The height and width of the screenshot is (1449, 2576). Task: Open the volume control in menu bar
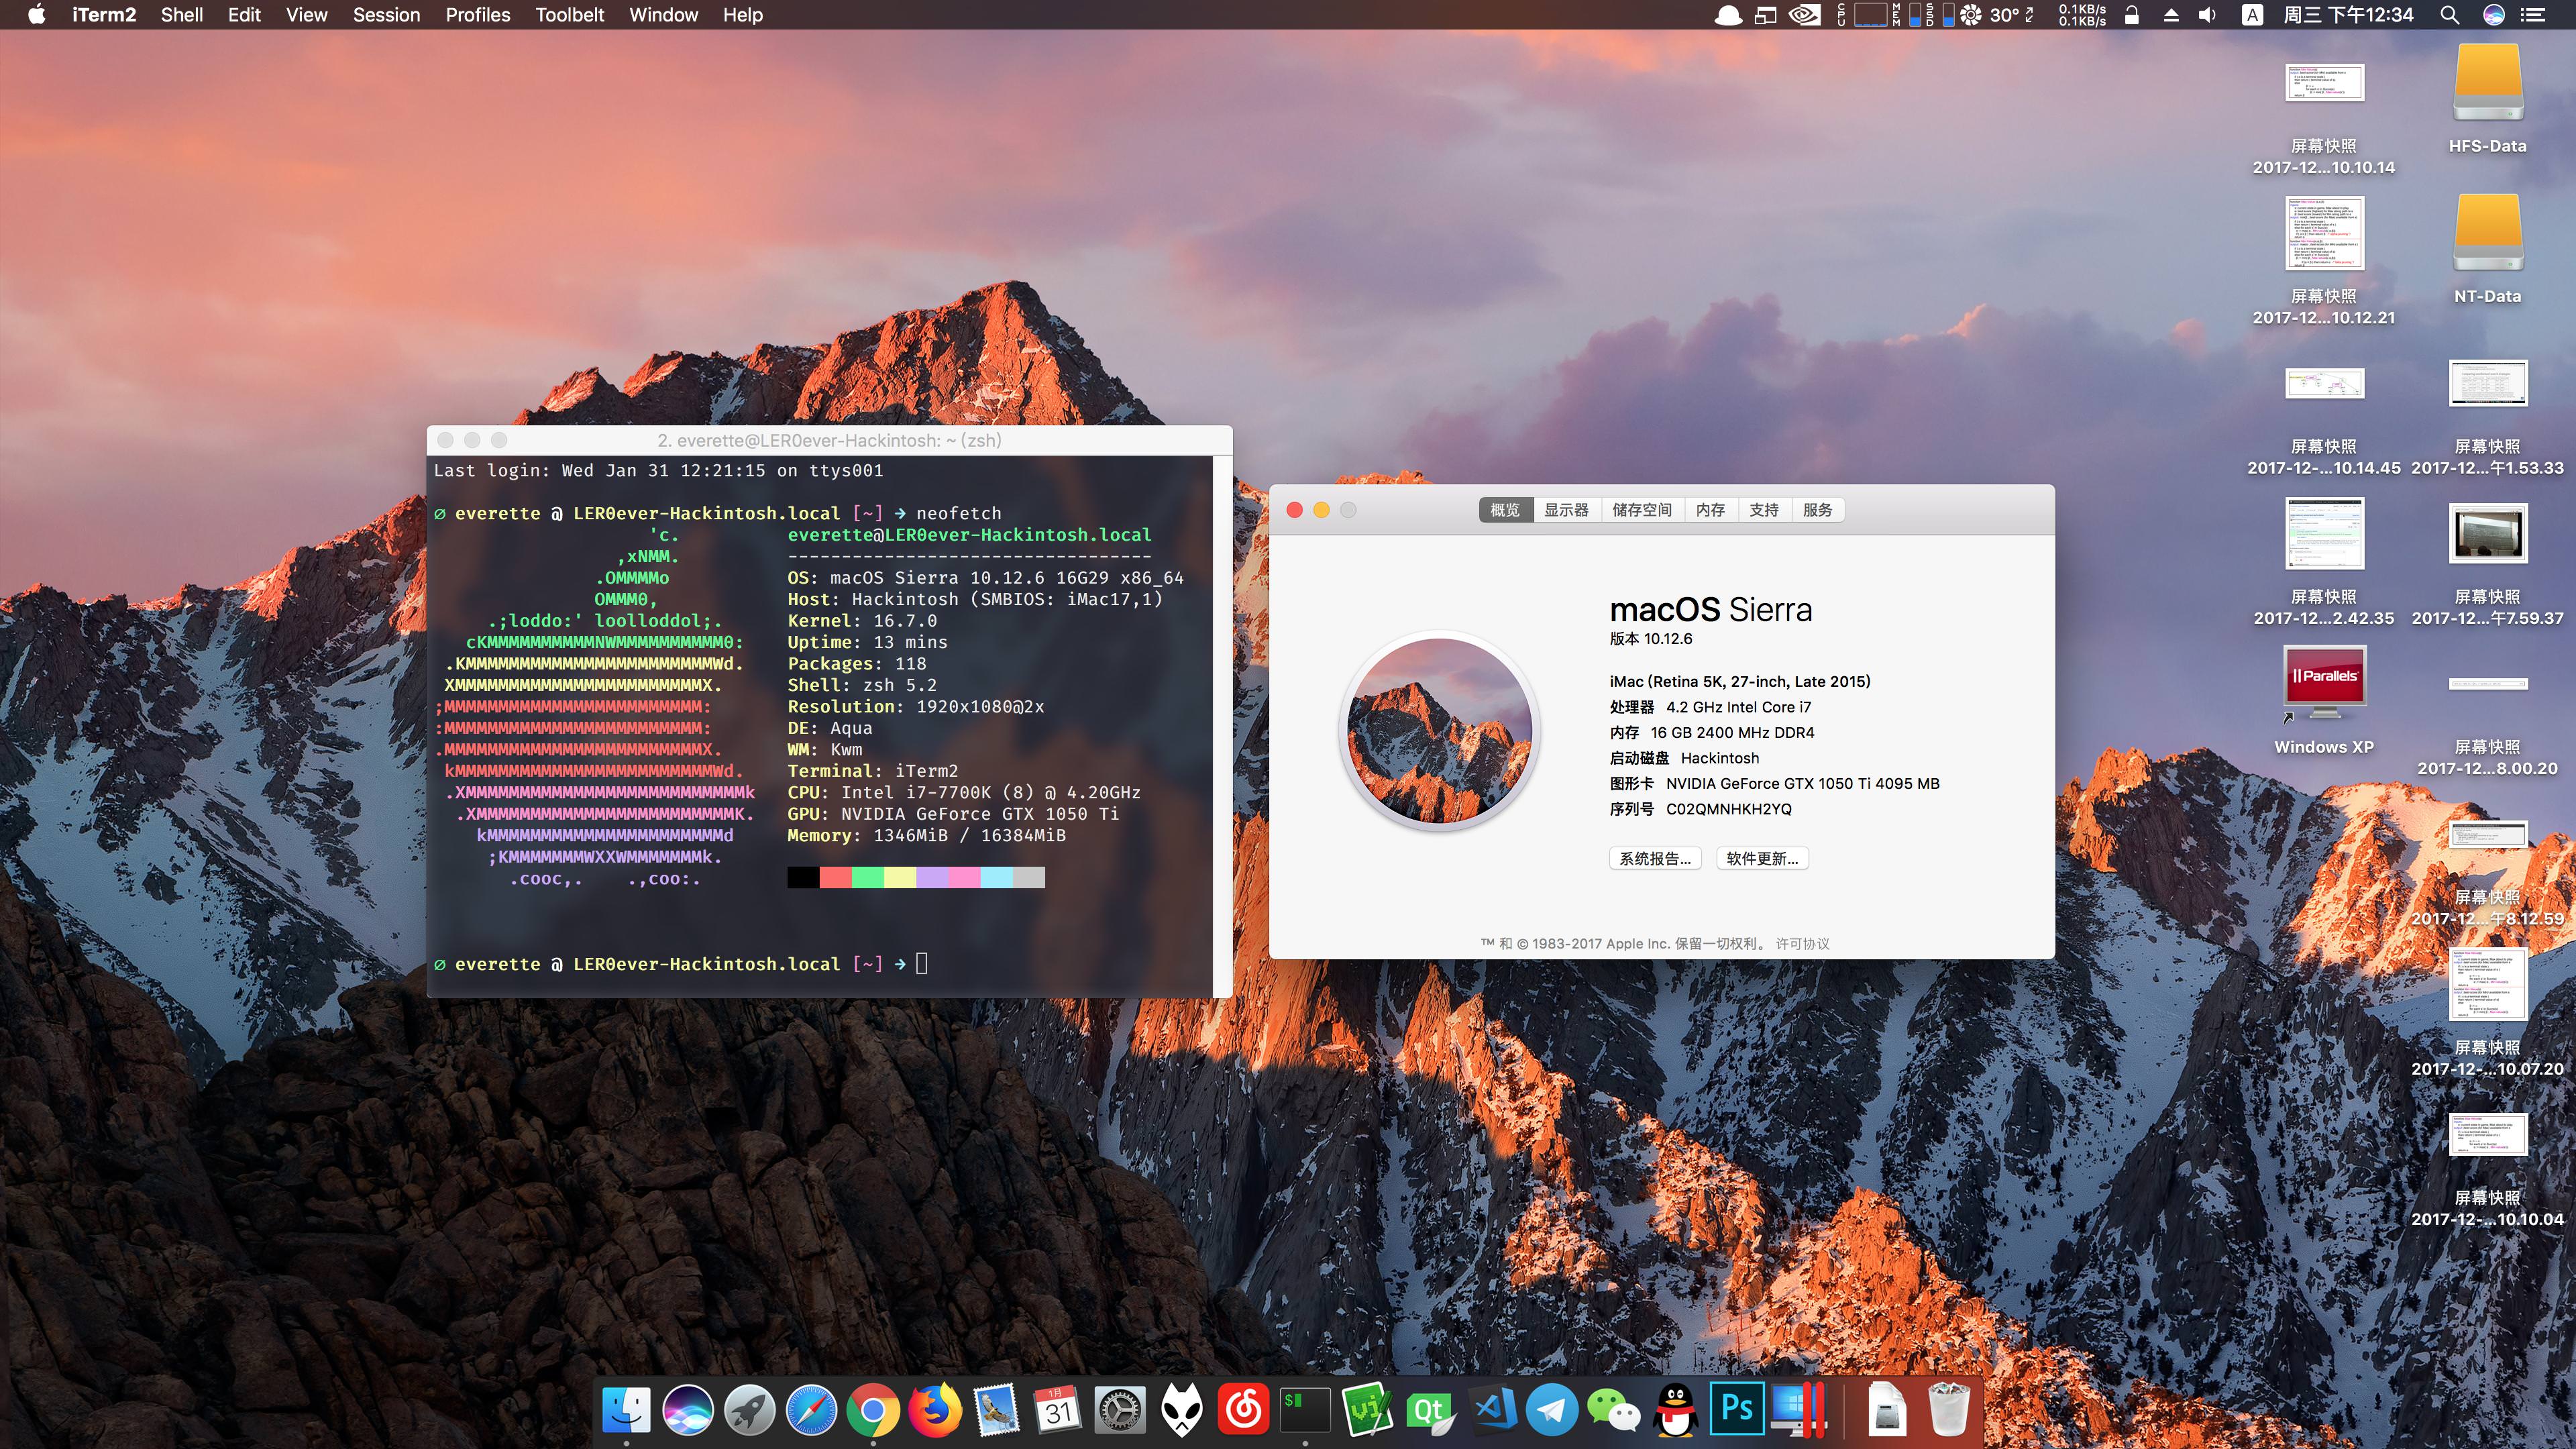(2208, 15)
